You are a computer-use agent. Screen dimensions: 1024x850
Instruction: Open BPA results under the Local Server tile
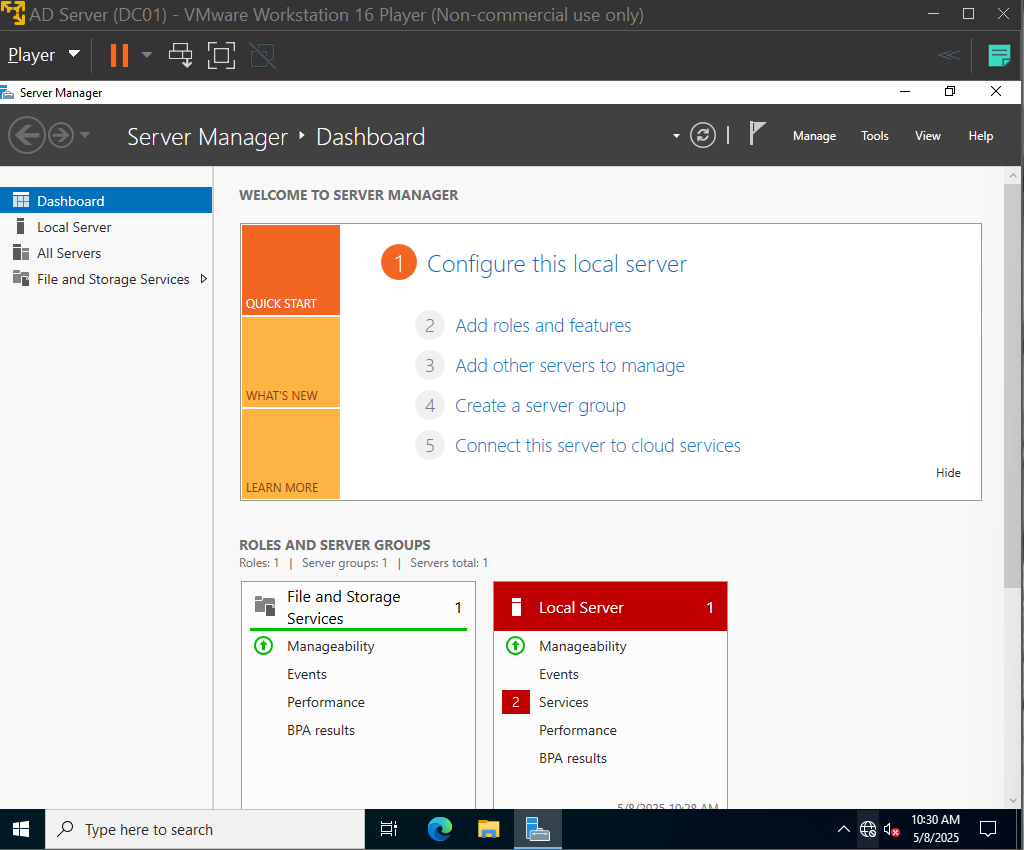[573, 759]
